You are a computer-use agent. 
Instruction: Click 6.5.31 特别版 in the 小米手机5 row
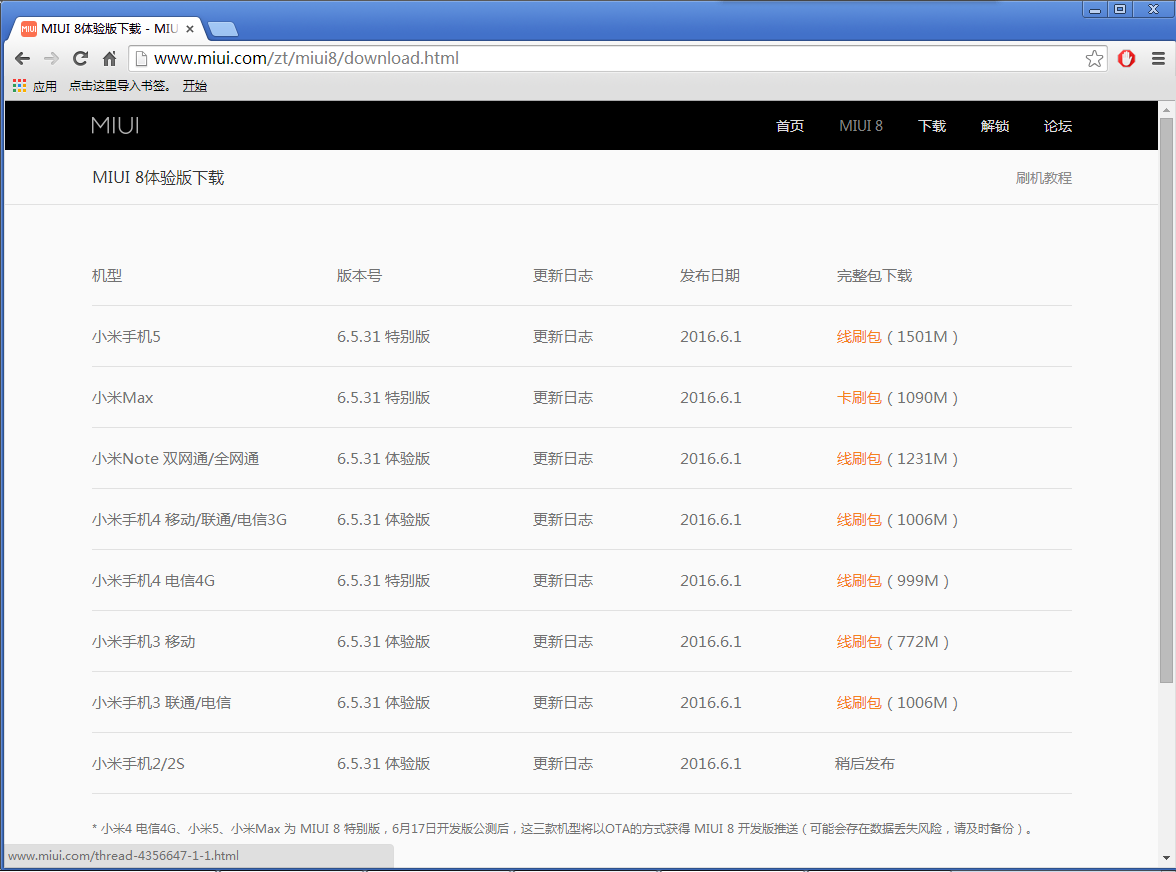(383, 337)
